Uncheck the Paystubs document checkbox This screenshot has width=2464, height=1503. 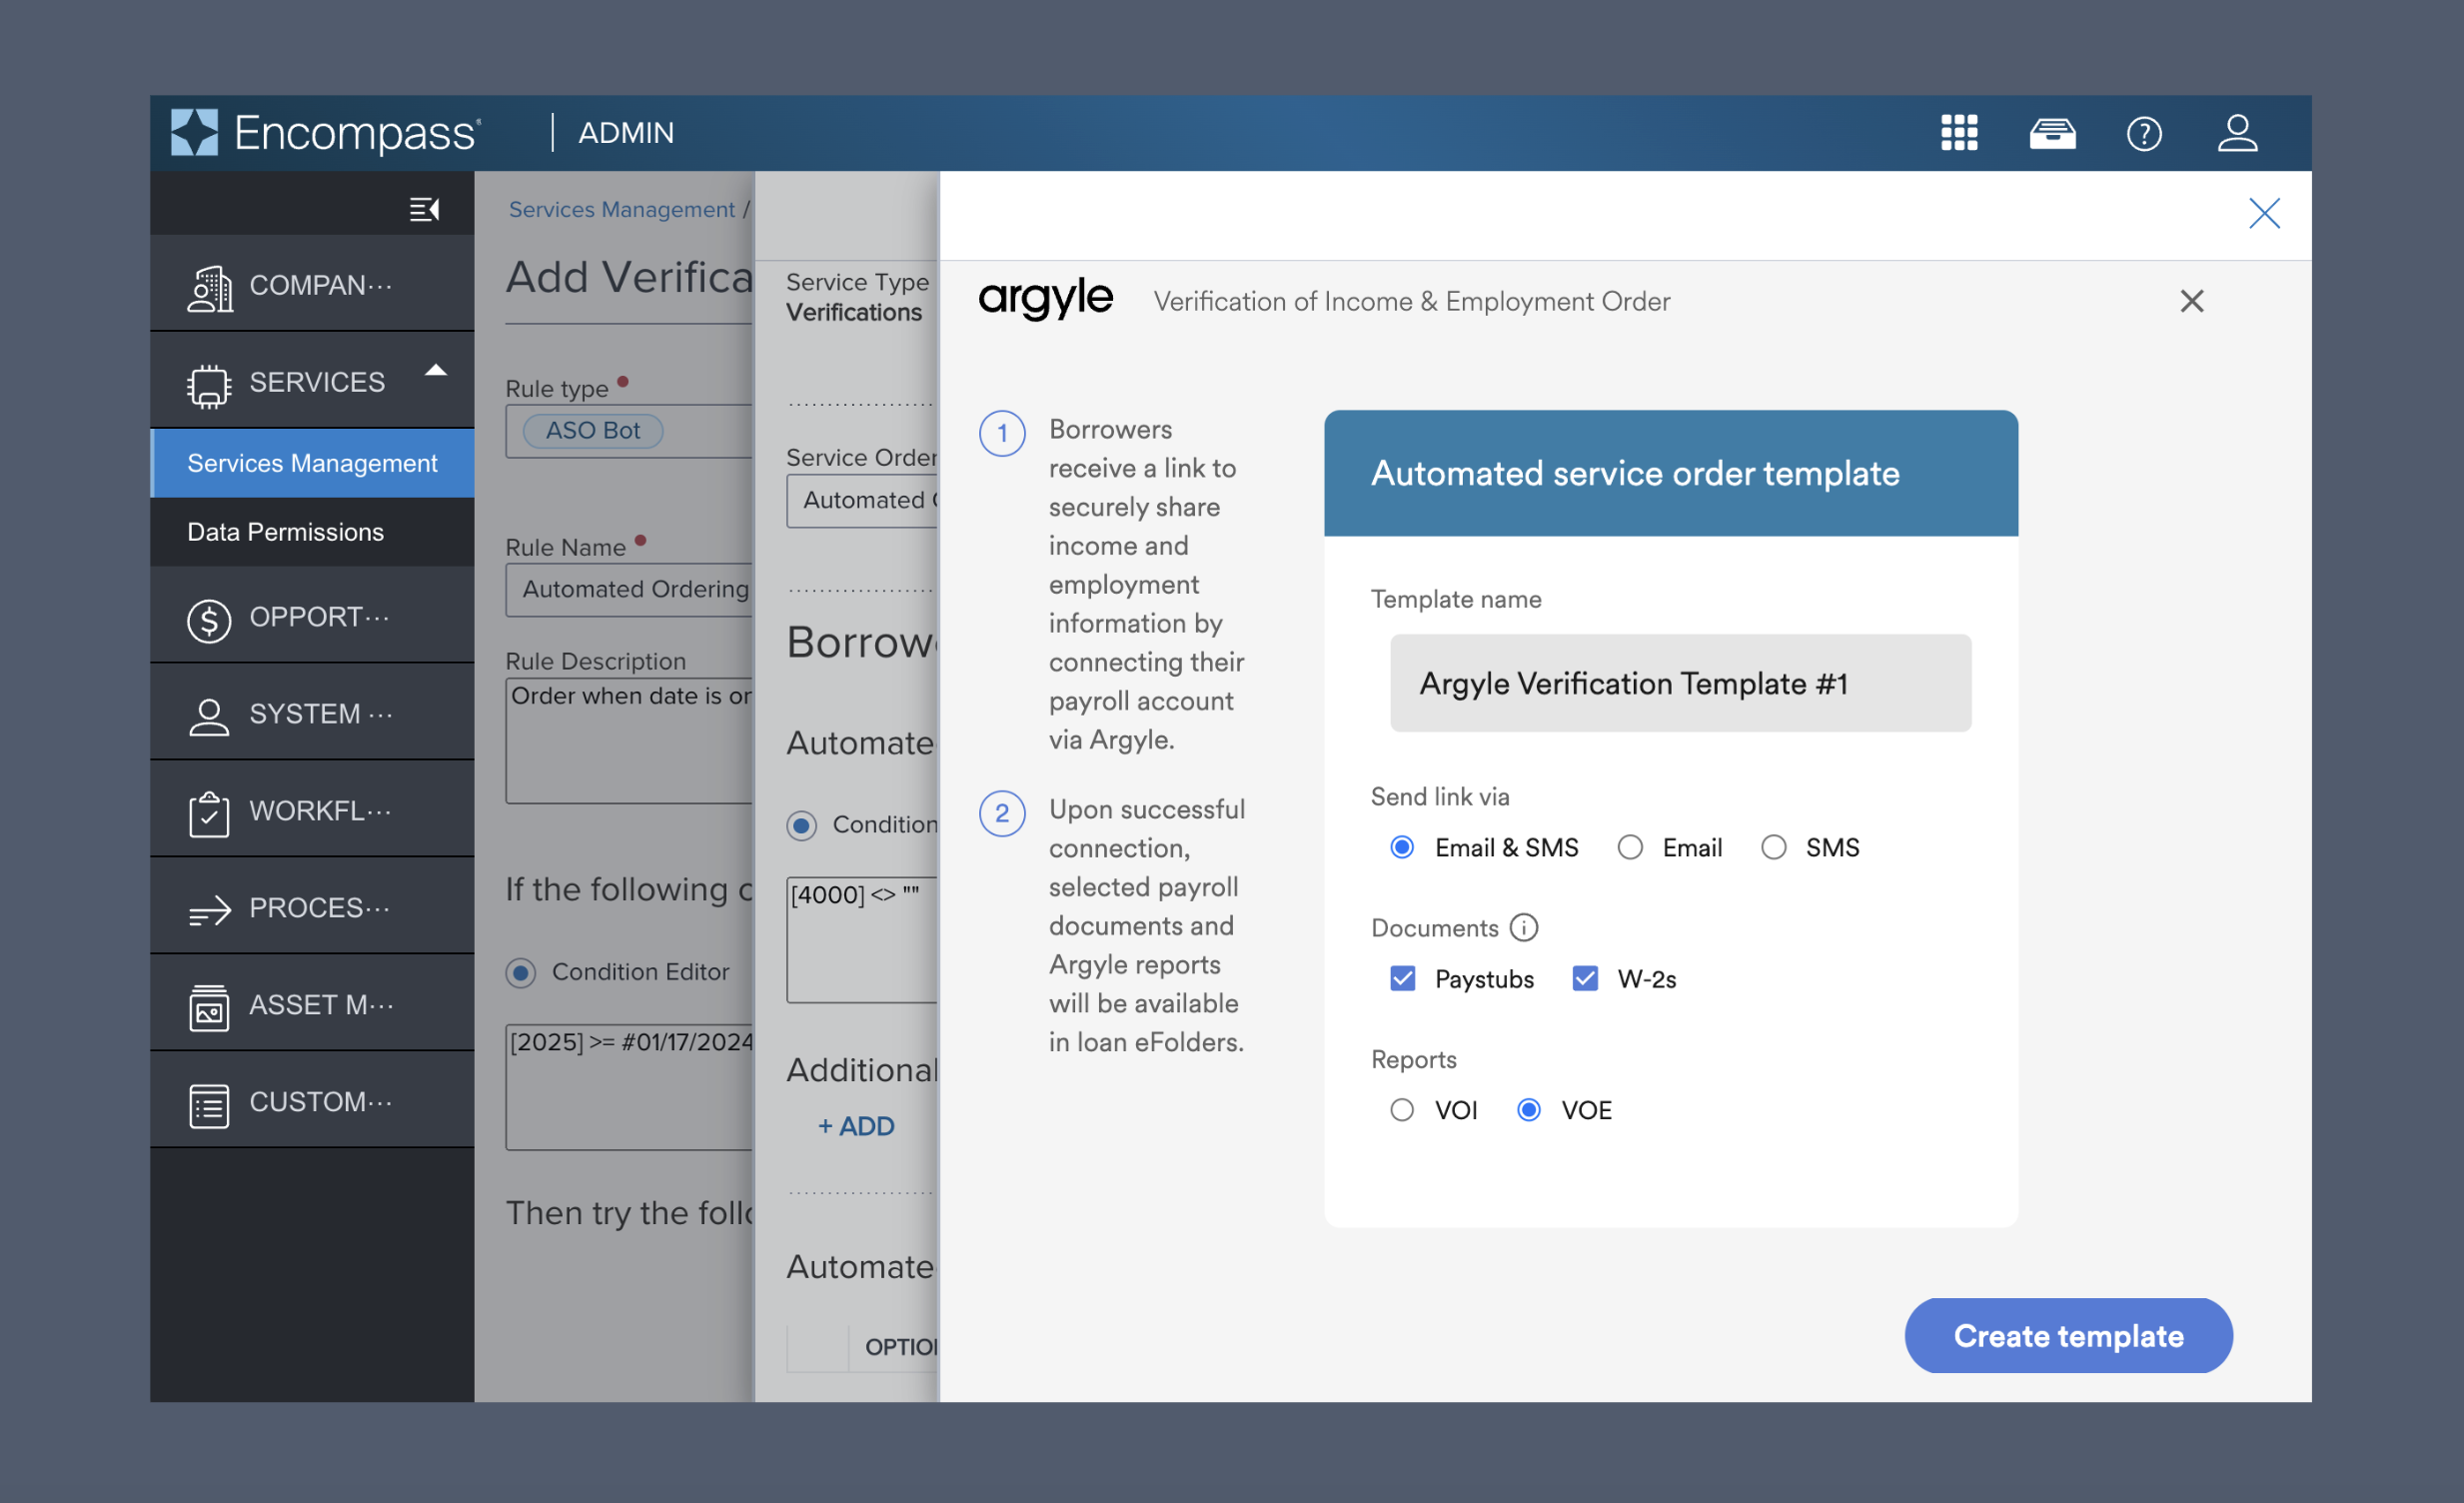[1402, 977]
